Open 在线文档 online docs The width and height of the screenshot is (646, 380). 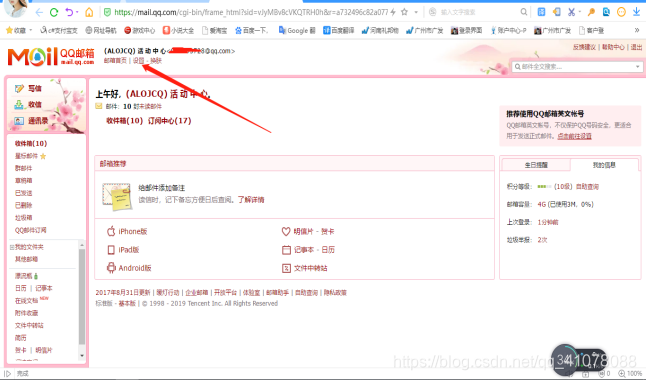26,301
